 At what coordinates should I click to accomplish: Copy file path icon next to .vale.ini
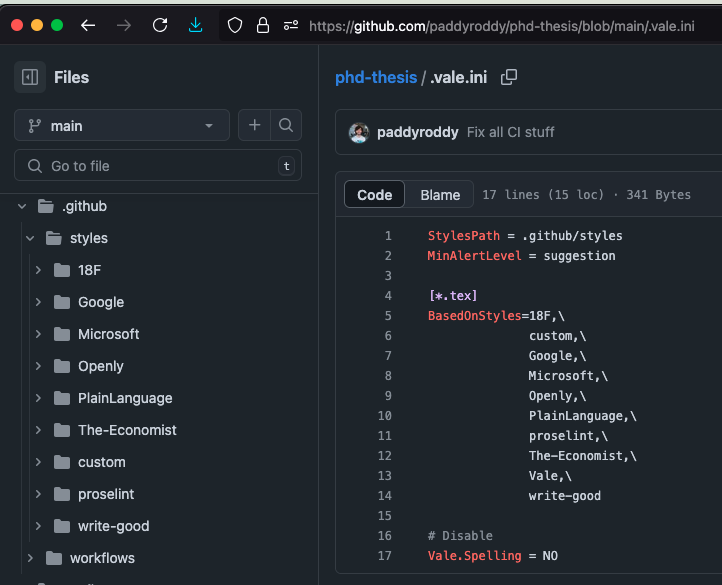(x=509, y=77)
